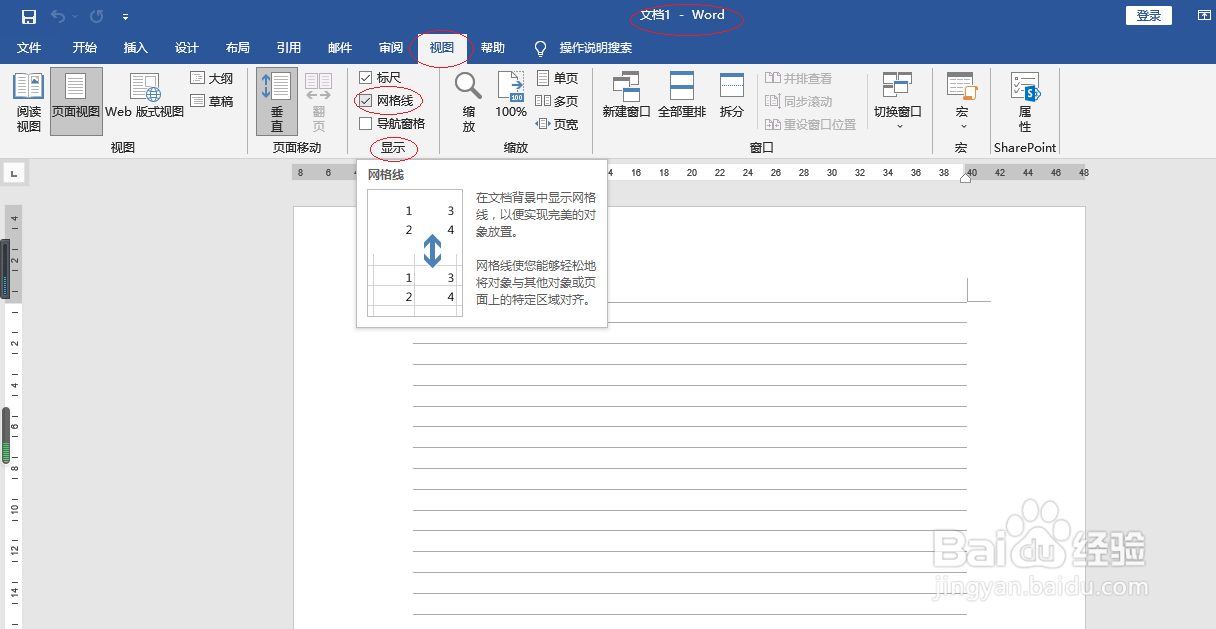Click Synchronous Scrolling (同步滚动)

[x=799, y=101]
